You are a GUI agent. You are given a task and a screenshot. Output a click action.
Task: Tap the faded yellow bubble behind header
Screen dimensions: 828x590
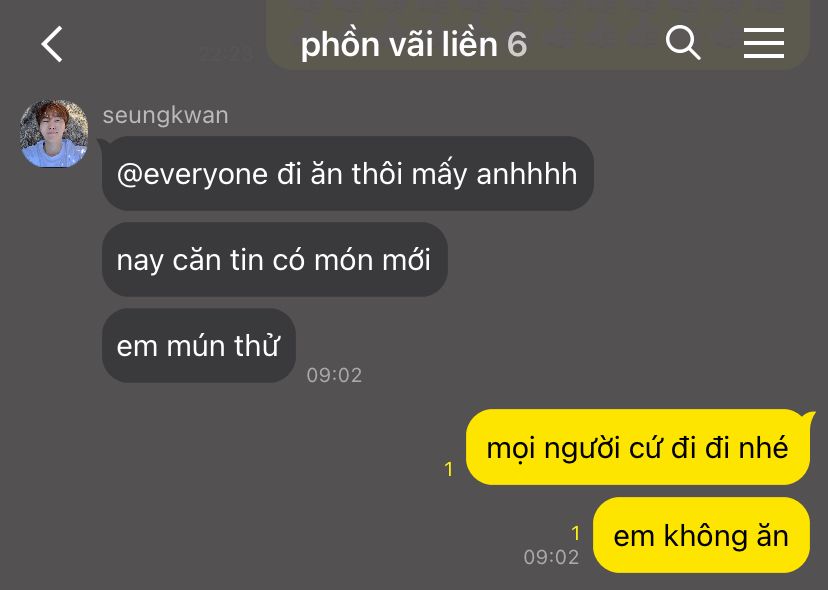(x=538, y=34)
